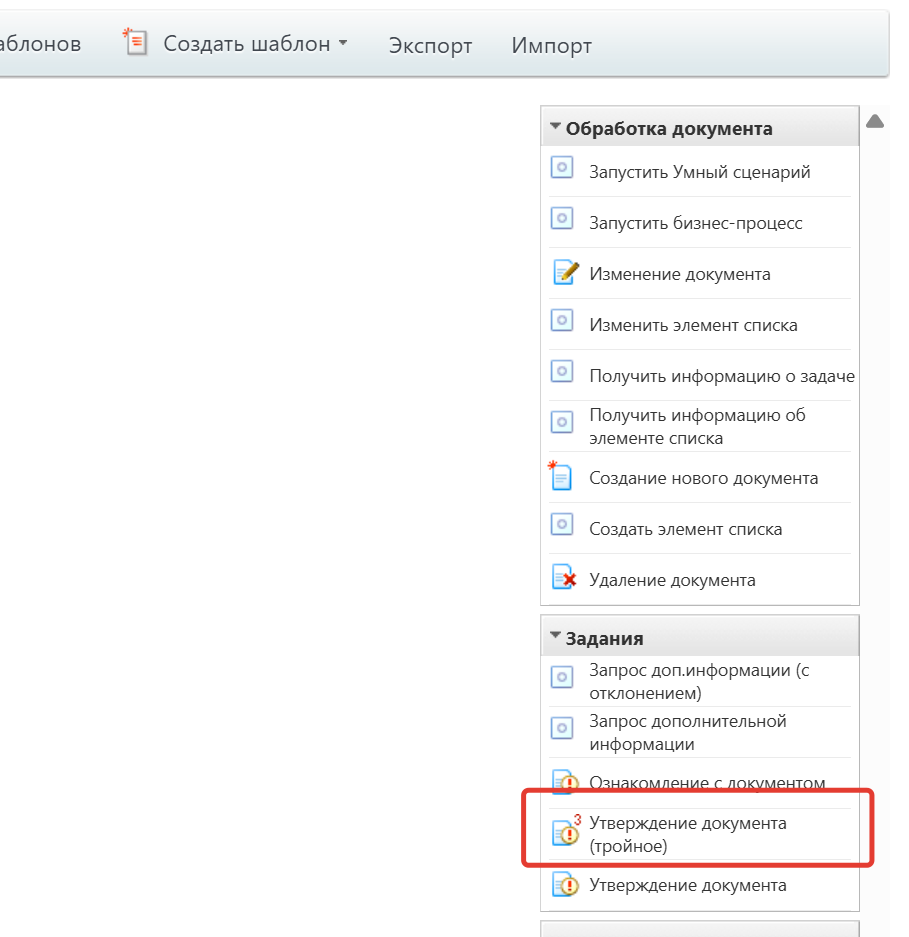
Task: Select Получить информацию о задаче action
Action: point(721,376)
